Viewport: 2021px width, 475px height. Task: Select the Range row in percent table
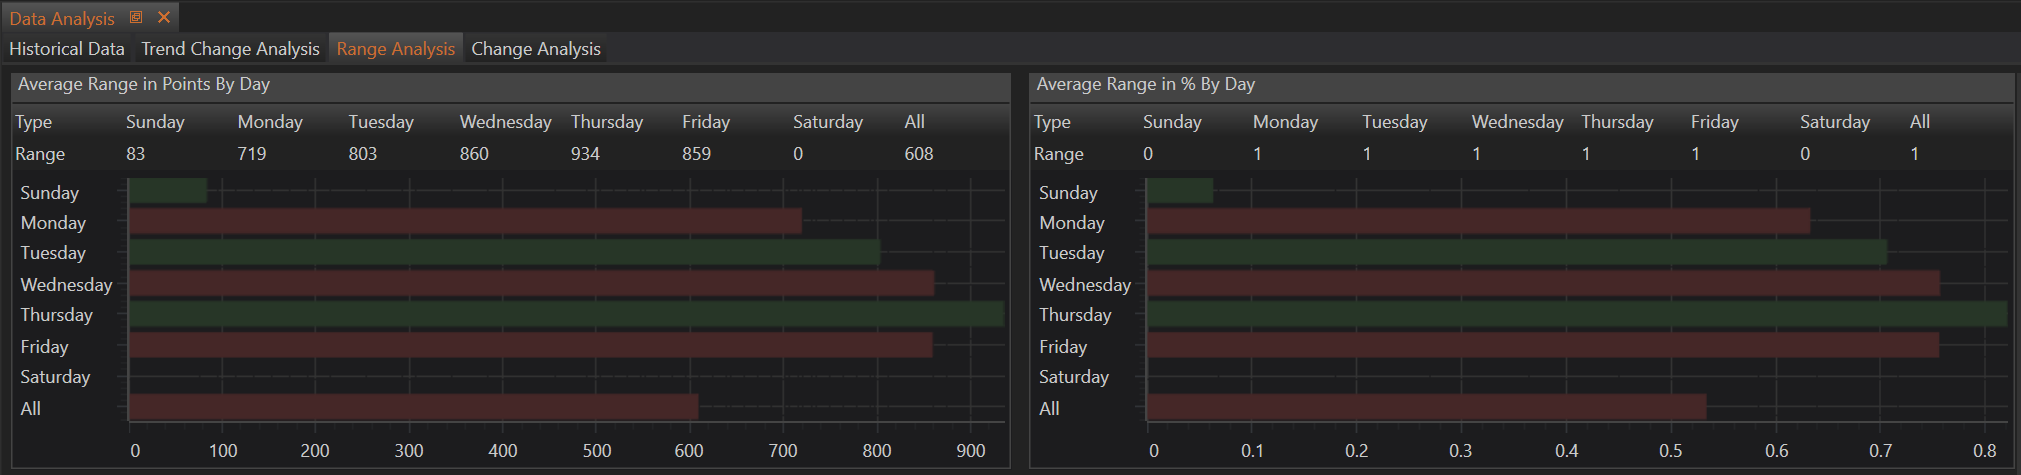click(1058, 154)
